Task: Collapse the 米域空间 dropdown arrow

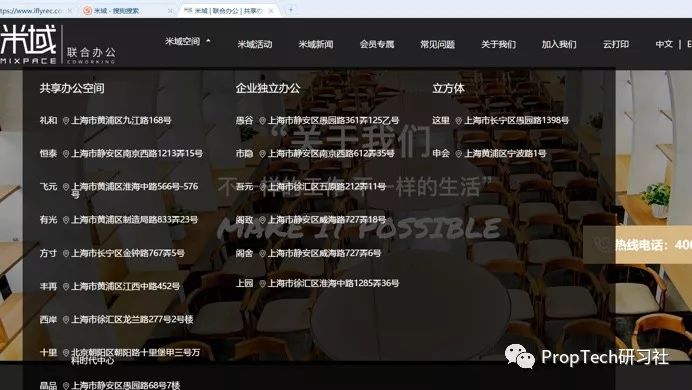Action: pyautogui.click(x=208, y=41)
